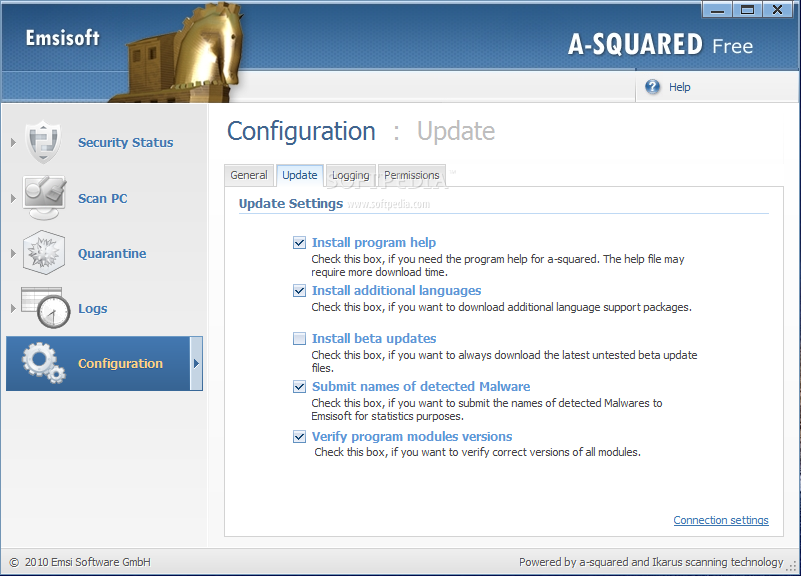Click the Install beta updates label
Image resolution: width=801 pixels, height=576 pixels.
374,339
